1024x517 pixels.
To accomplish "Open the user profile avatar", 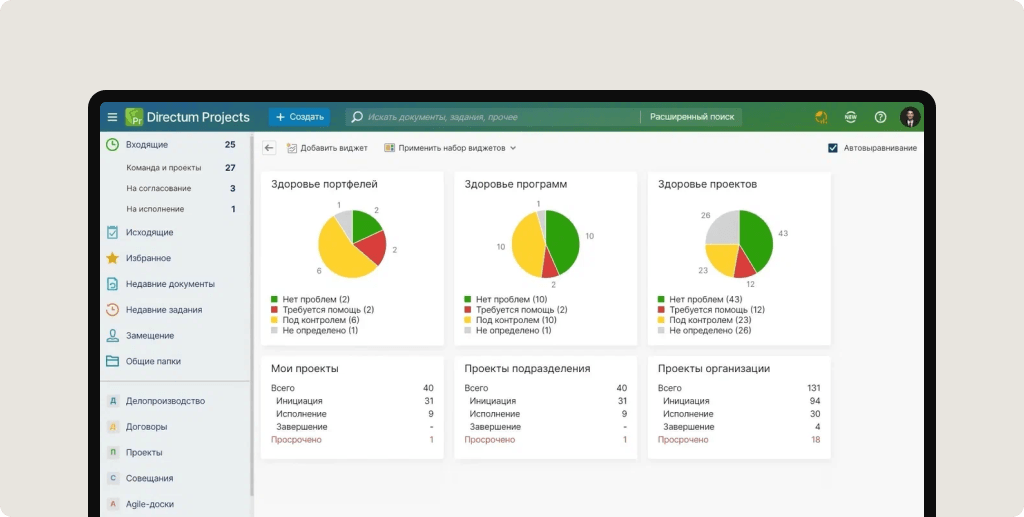I will pos(909,117).
